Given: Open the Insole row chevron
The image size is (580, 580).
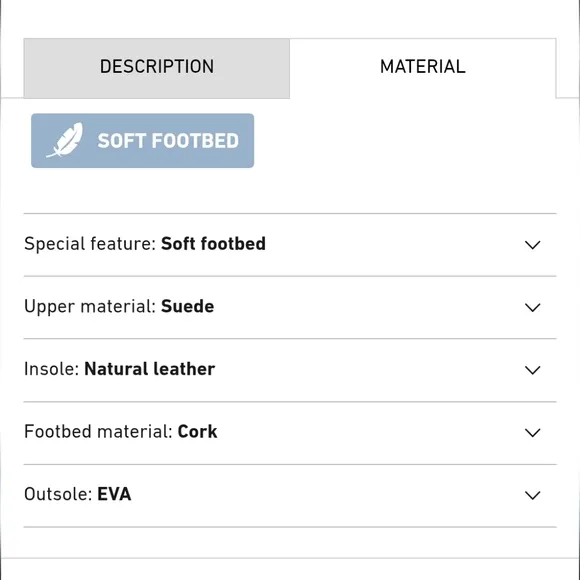Looking at the screenshot, I should tap(532, 370).
